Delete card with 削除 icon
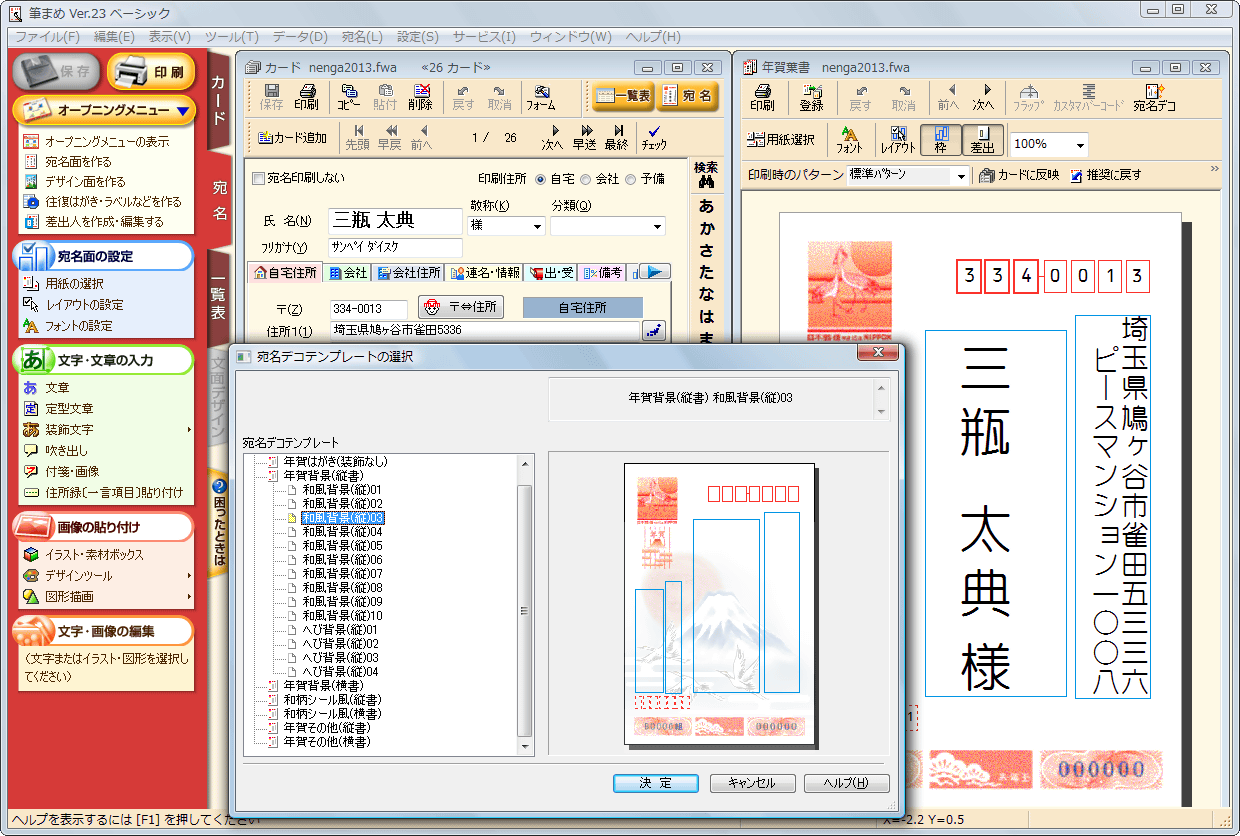Viewport: 1240px width, 836px height. 421,96
